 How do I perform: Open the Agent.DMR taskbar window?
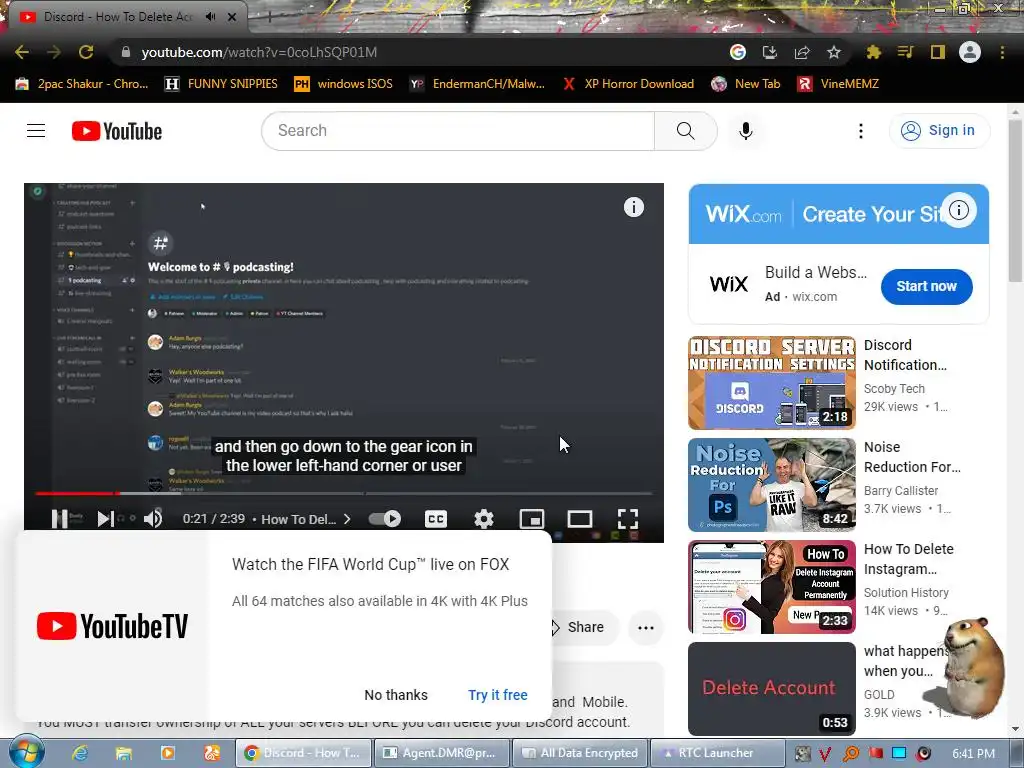[441, 753]
